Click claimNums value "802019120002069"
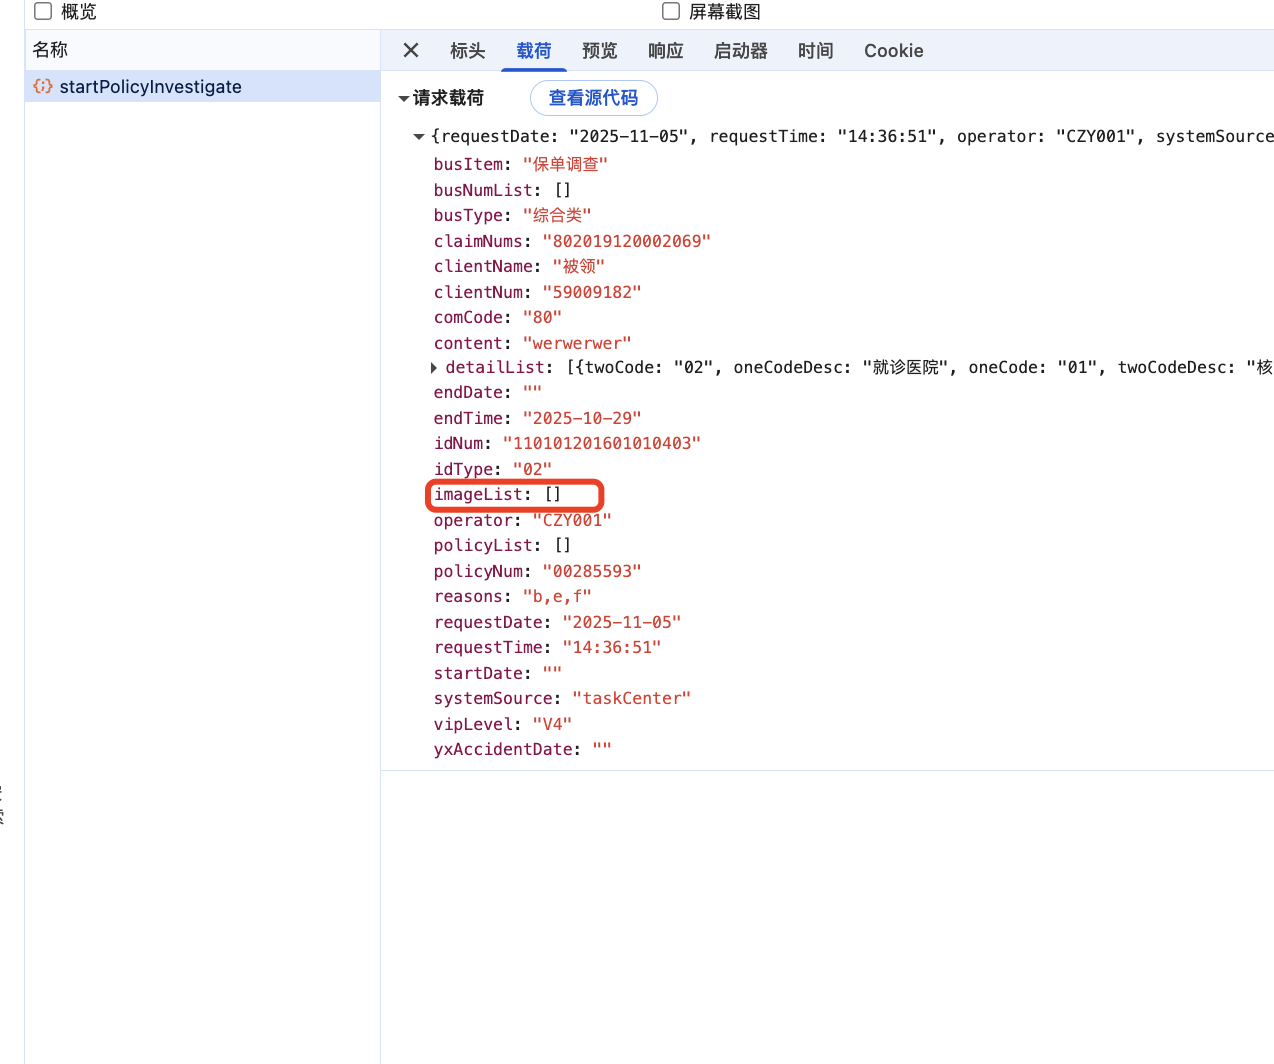Image resolution: width=1274 pixels, height=1064 pixels. click(627, 241)
